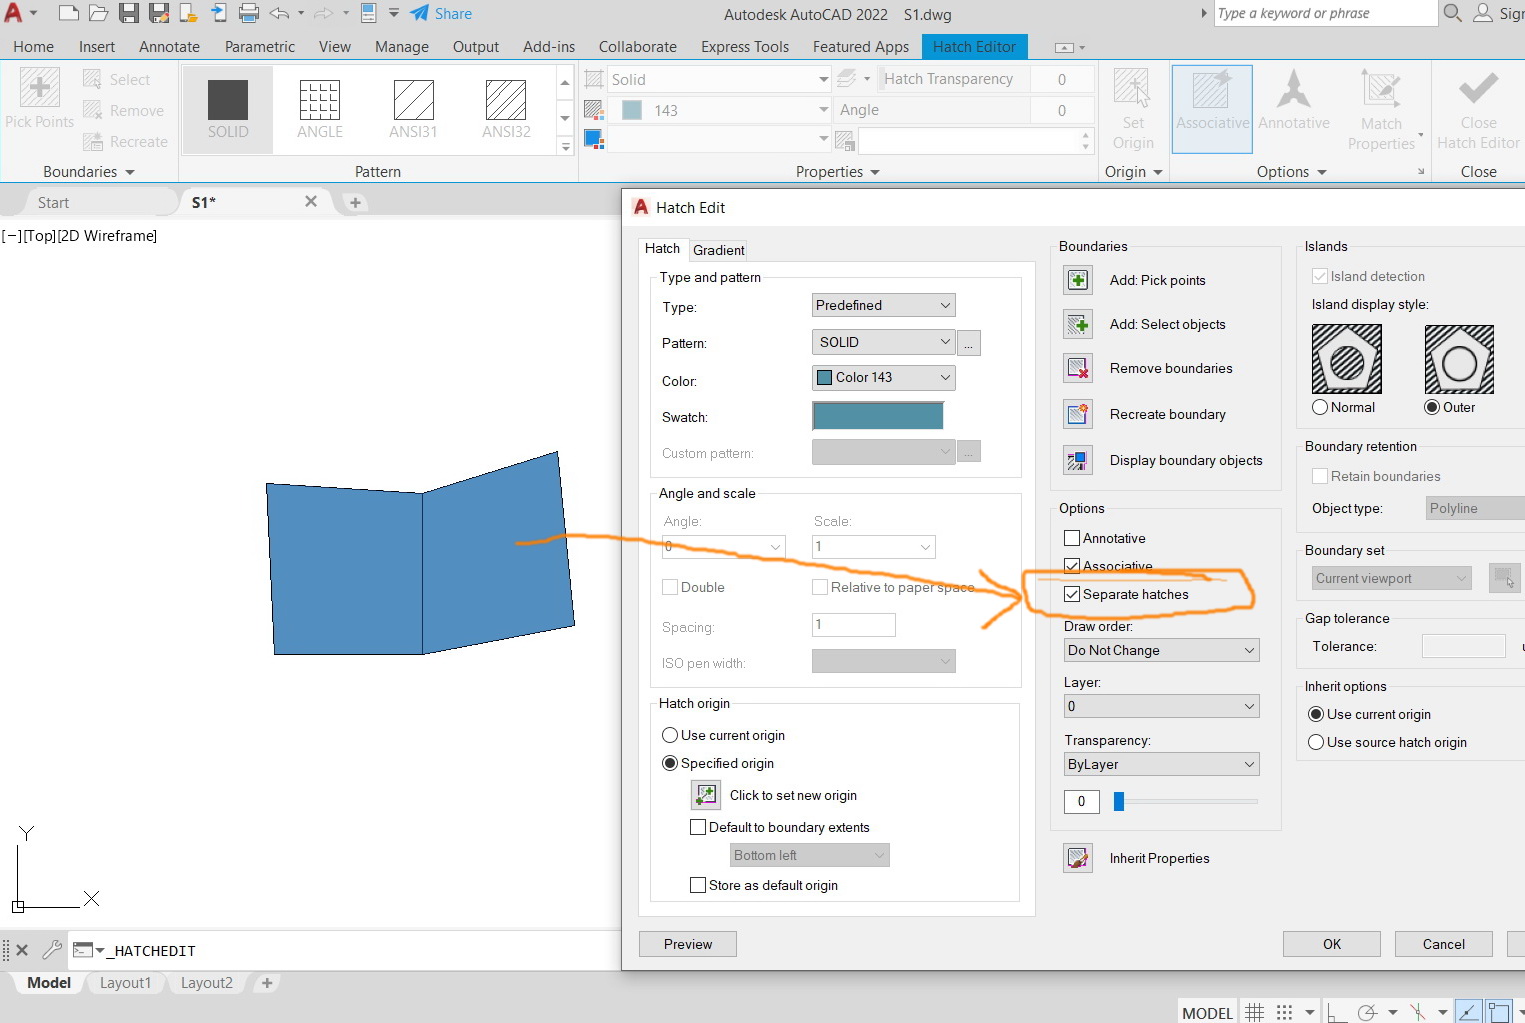The width and height of the screenshot is (1525, 1023).
Task: Click the Add: Select objects icon
Action: pyautogui.click(x=1077, y=324)
